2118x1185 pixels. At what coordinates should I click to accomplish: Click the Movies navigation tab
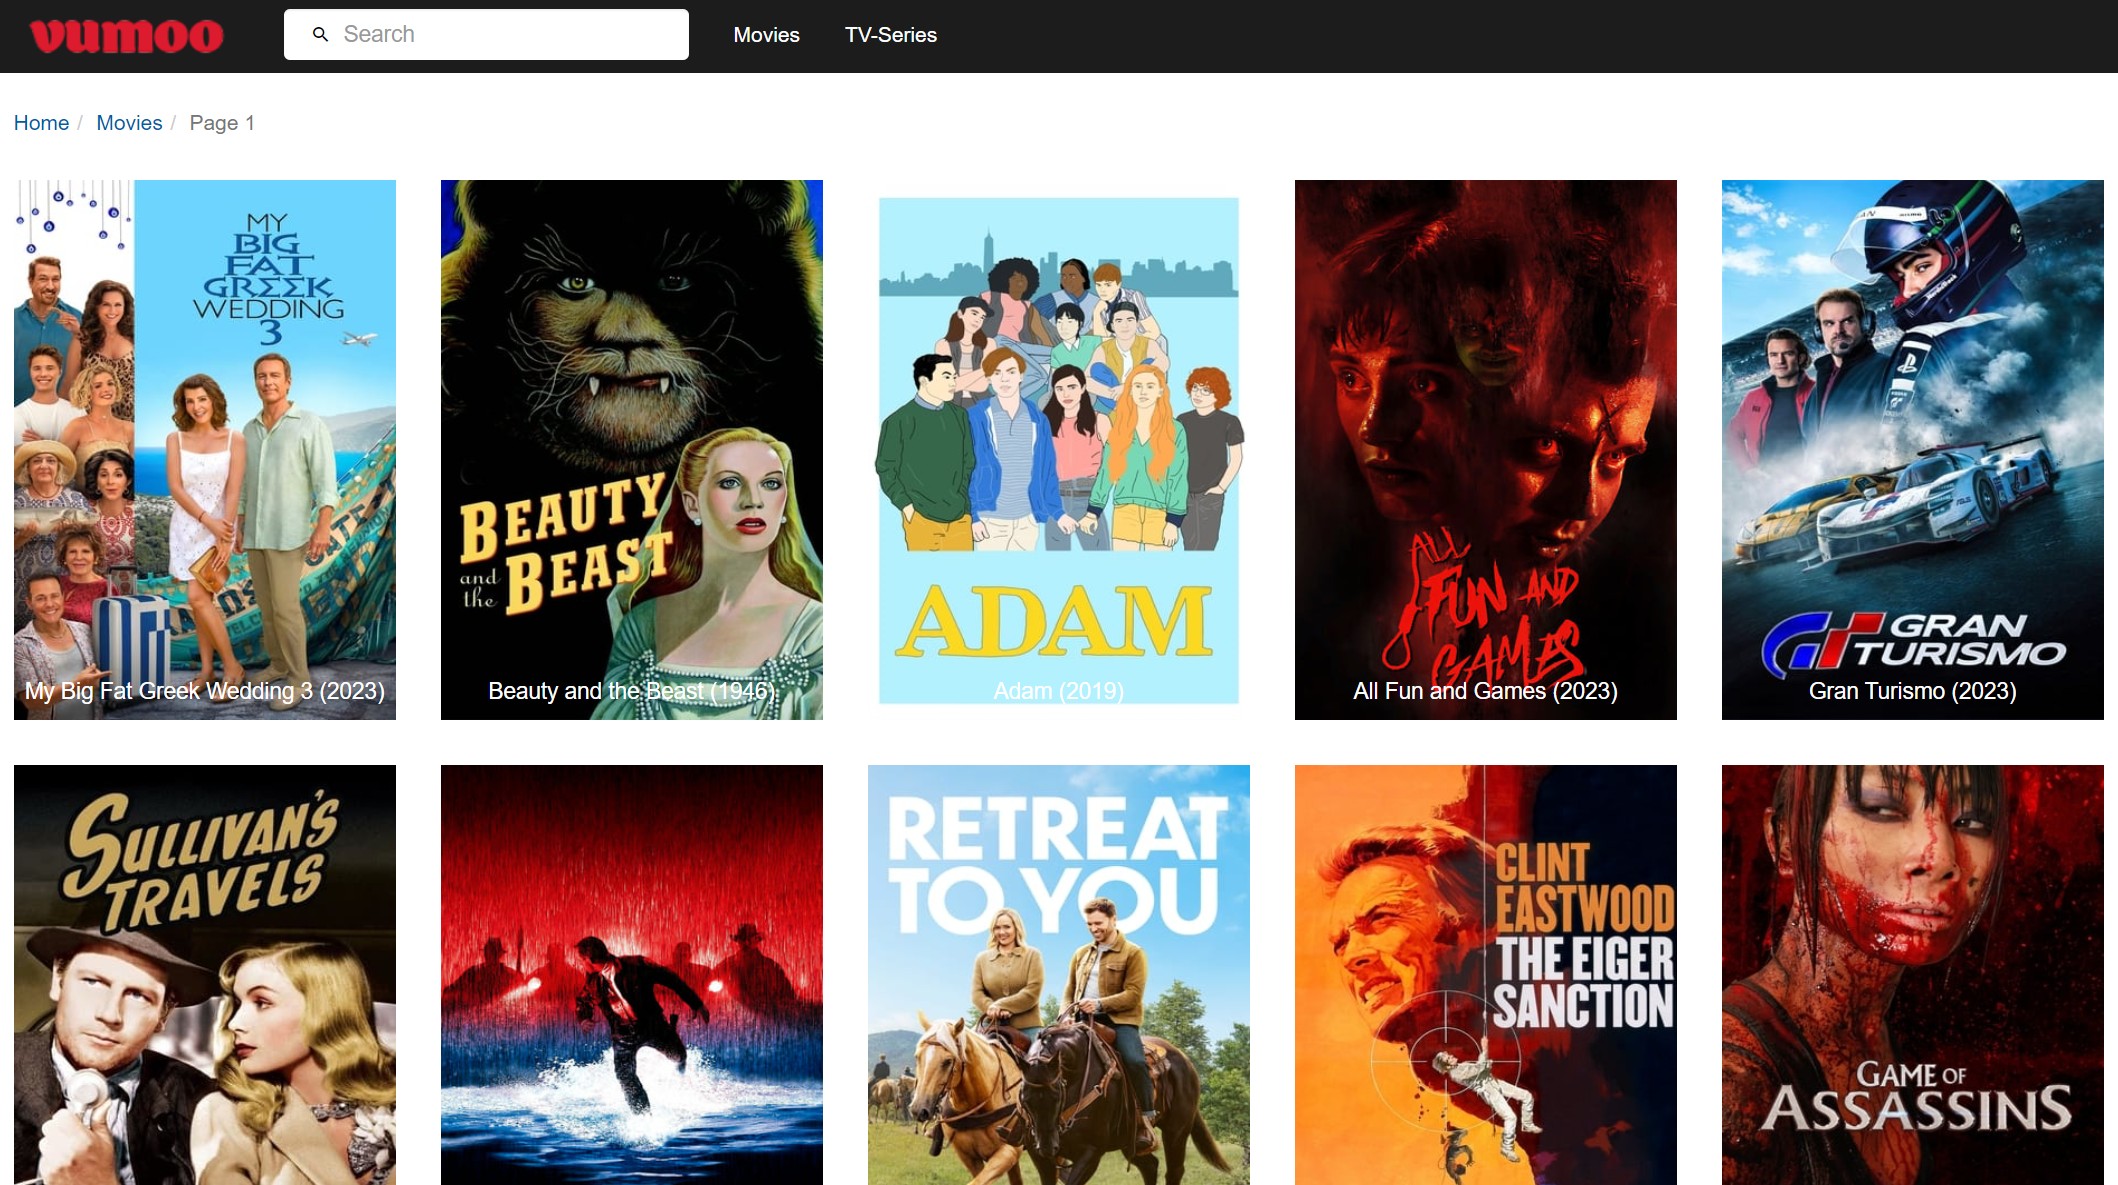(765, 35)
